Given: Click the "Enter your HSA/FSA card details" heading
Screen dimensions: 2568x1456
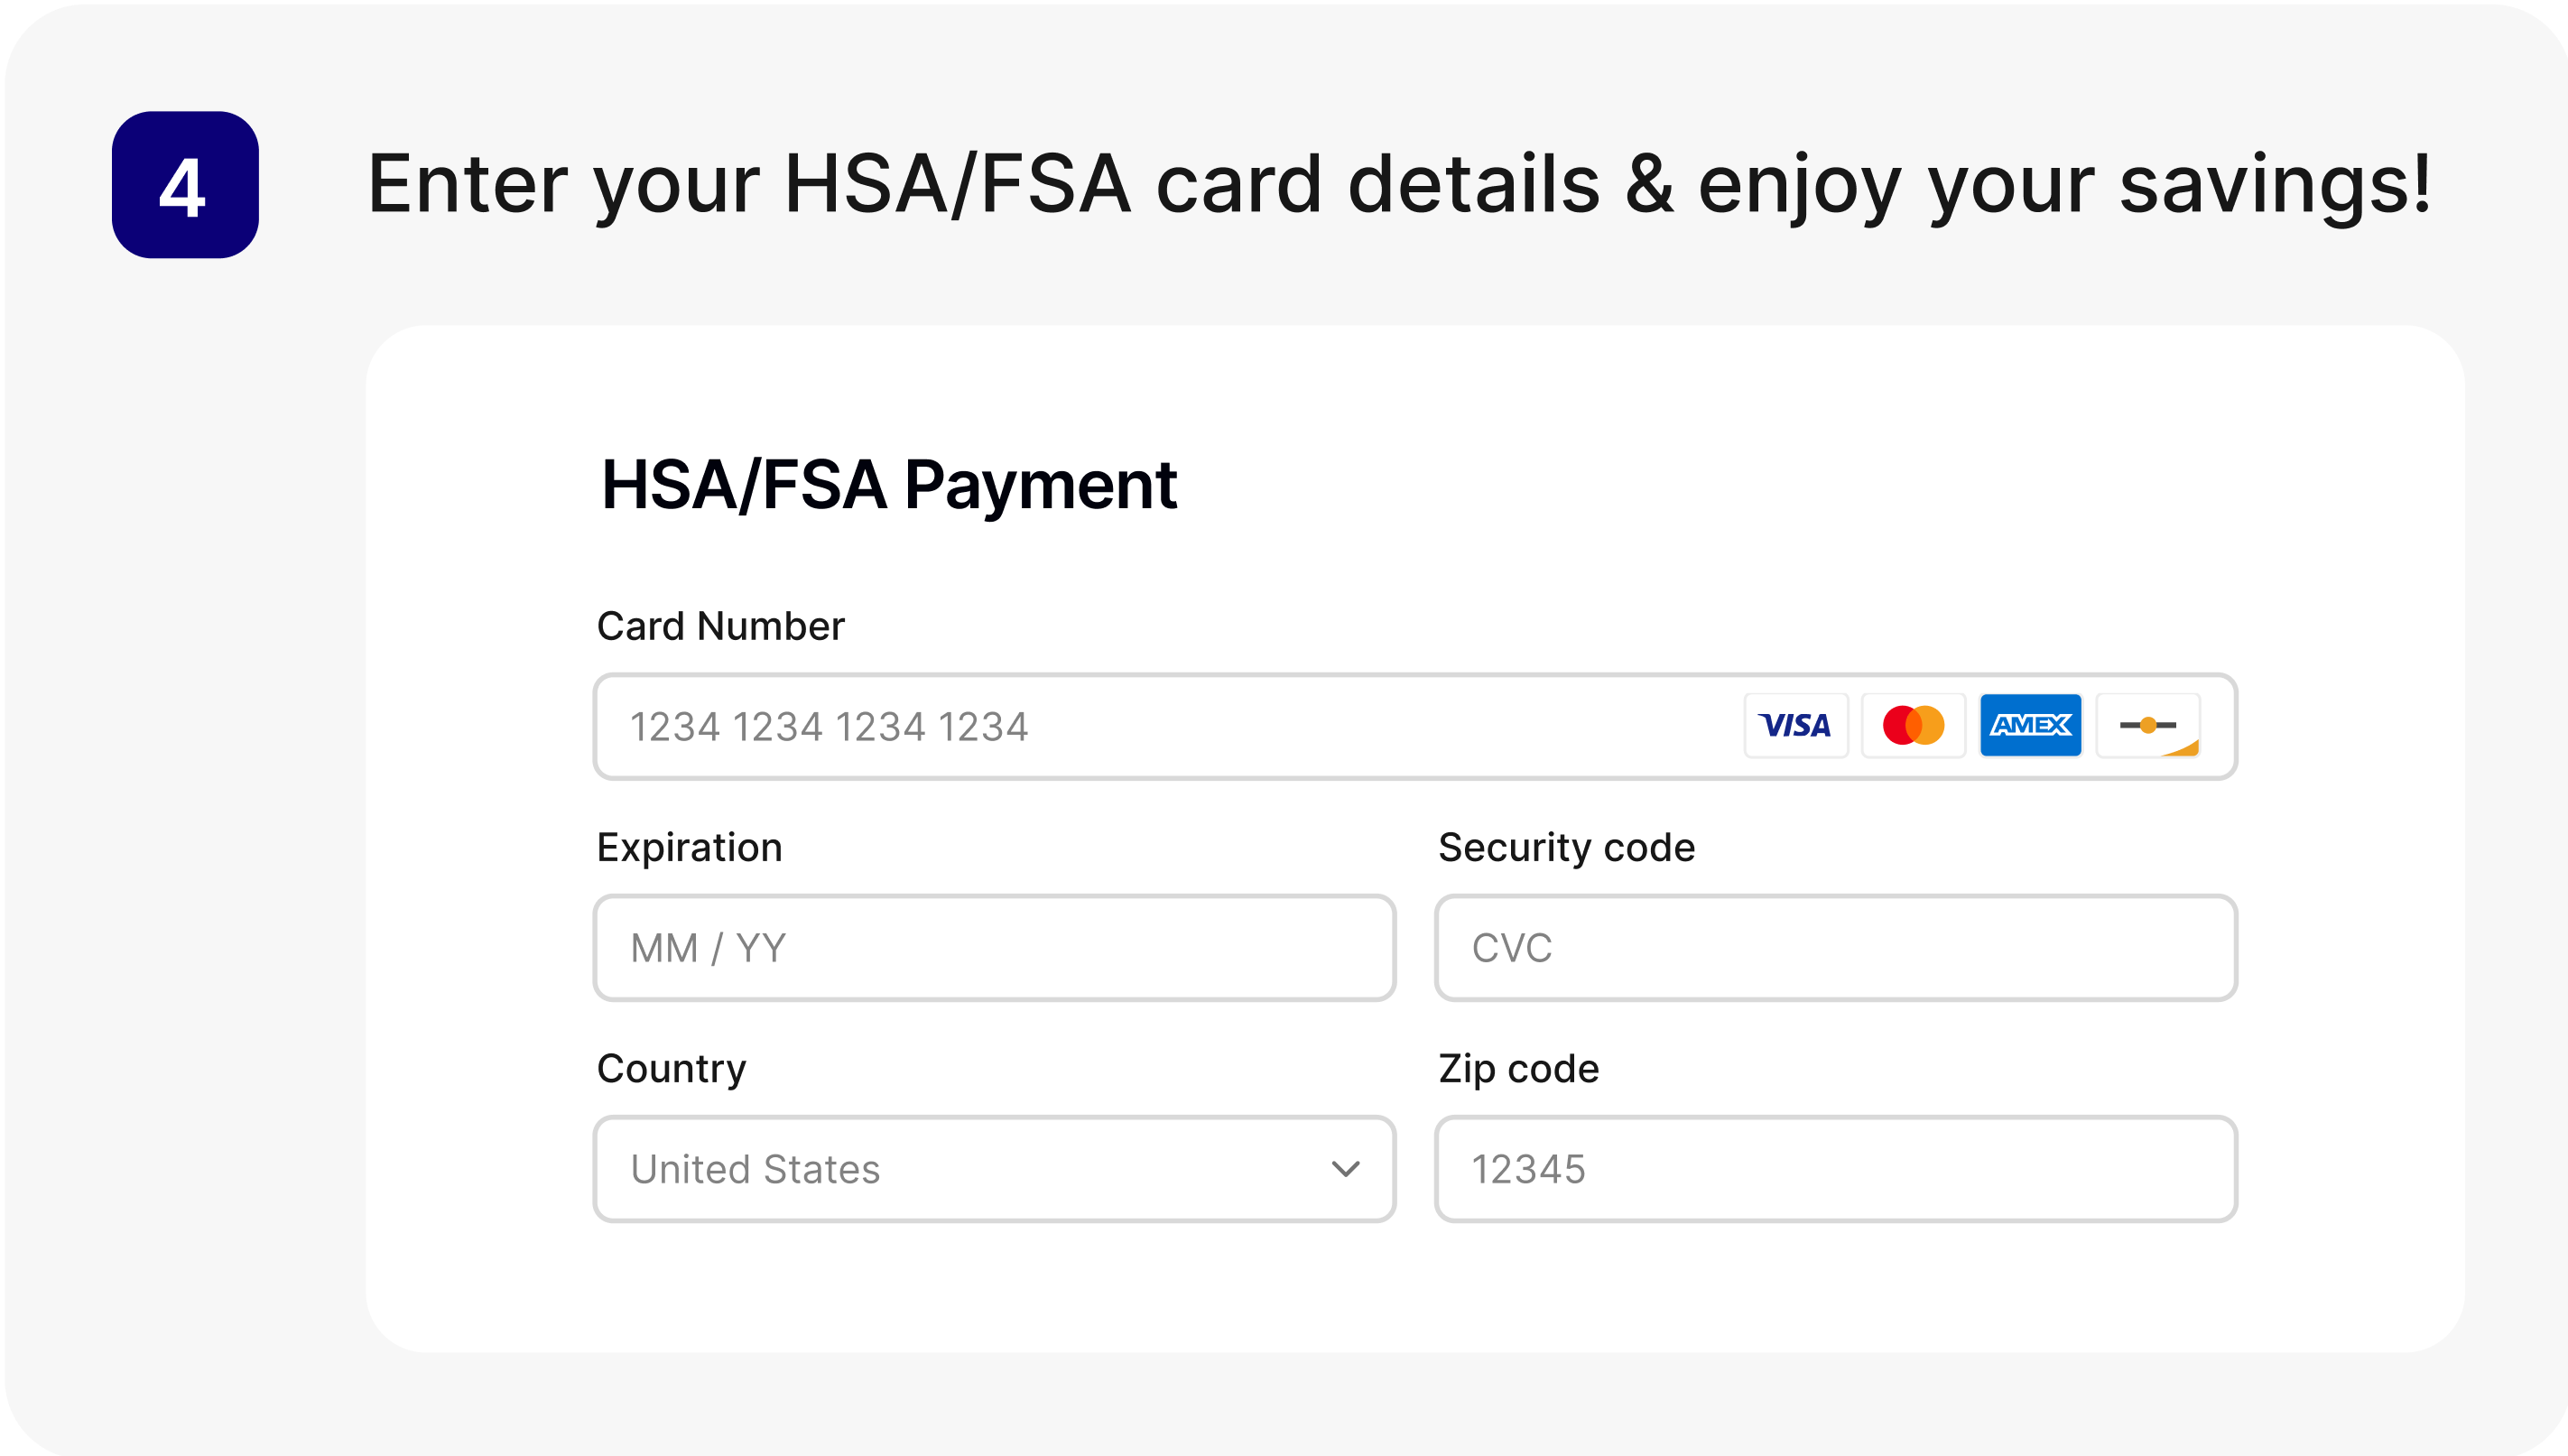Looking at the screenshot, I should click(1399, 185).
